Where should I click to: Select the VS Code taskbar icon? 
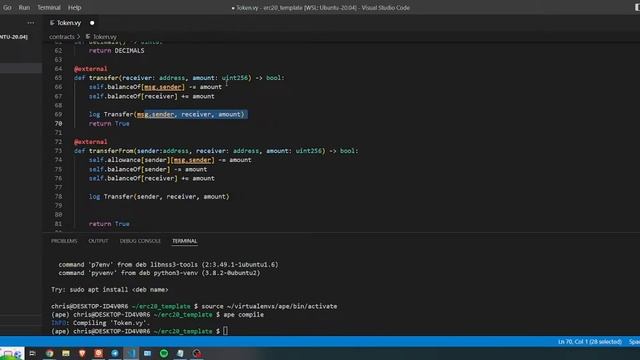point(131,353)
